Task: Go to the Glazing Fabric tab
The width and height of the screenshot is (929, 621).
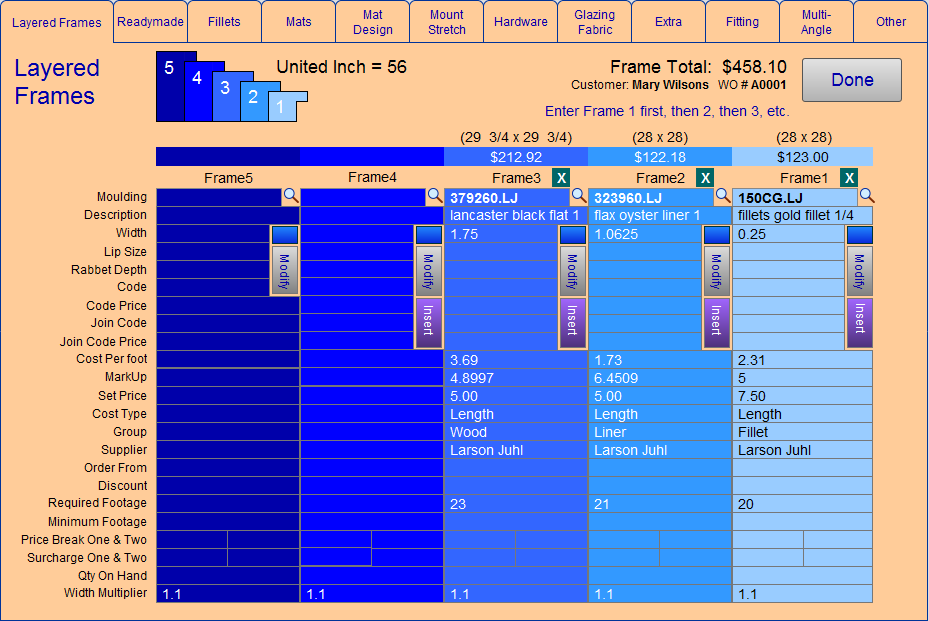Action: [594, 22]
